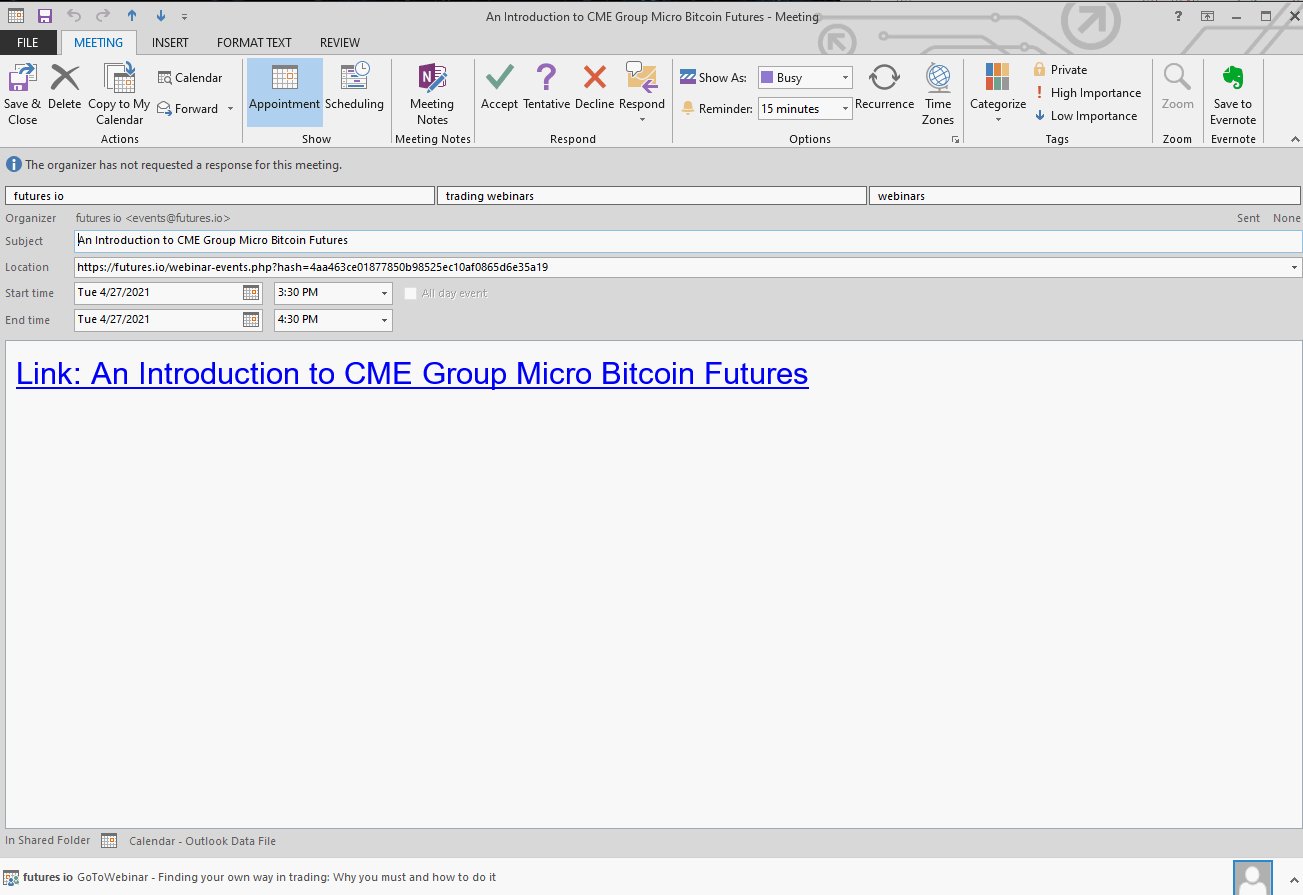
Task: Open the Categorize color menu
Action: [x=998, y=94]
